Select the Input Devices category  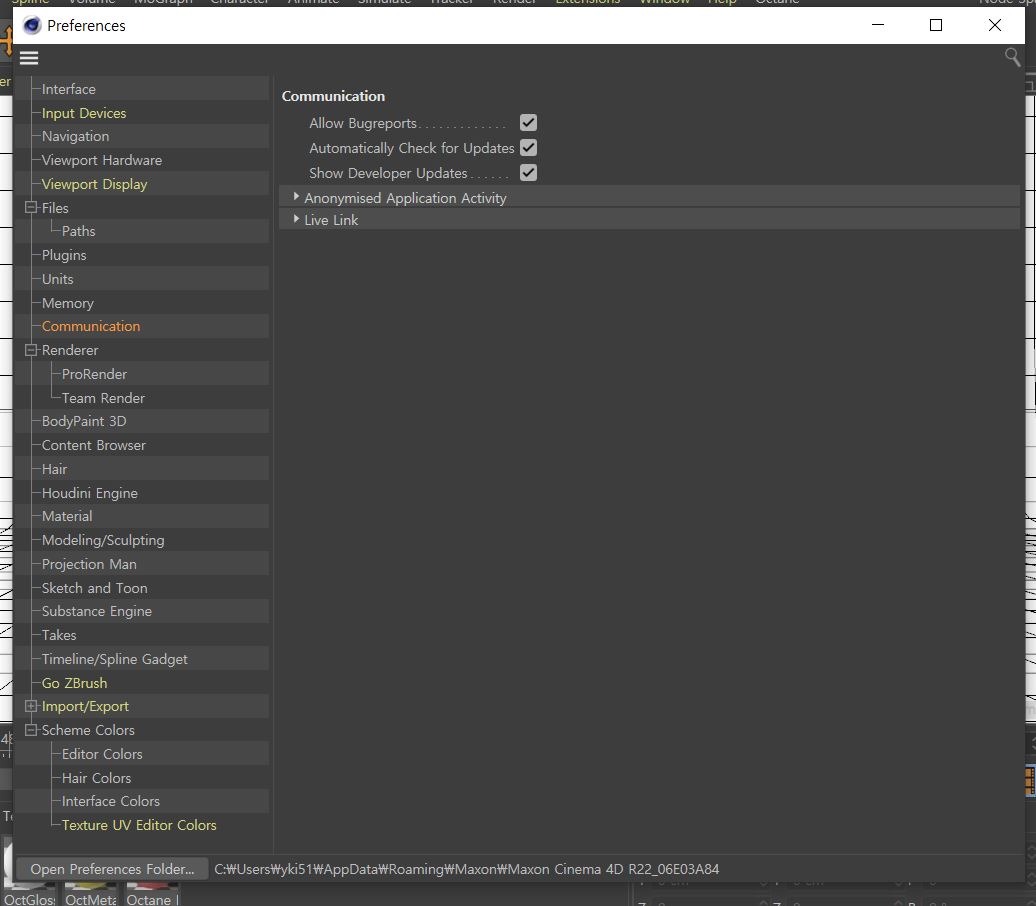pyautogui.click(x=84, y=113)
